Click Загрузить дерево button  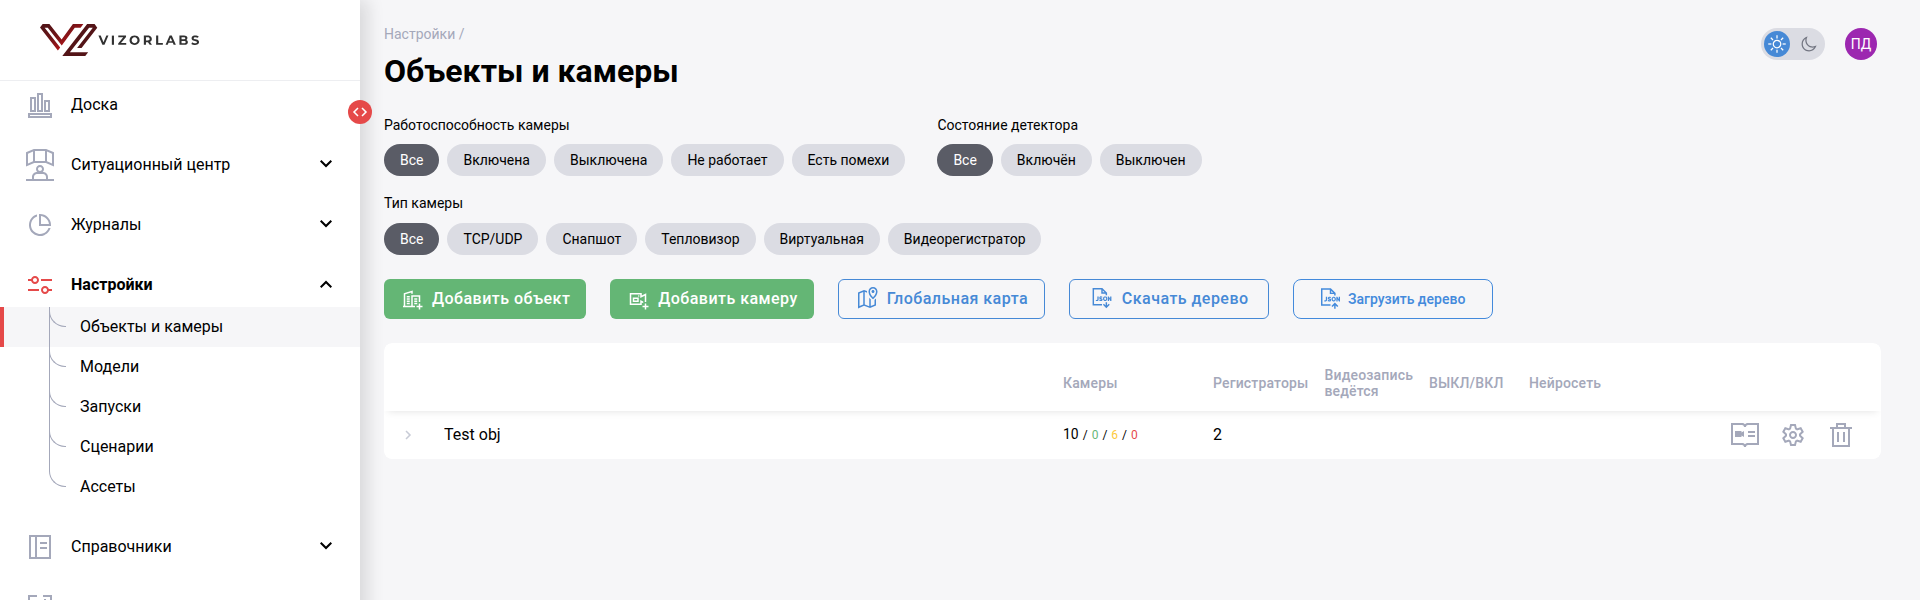click(x=1393, y=299)
